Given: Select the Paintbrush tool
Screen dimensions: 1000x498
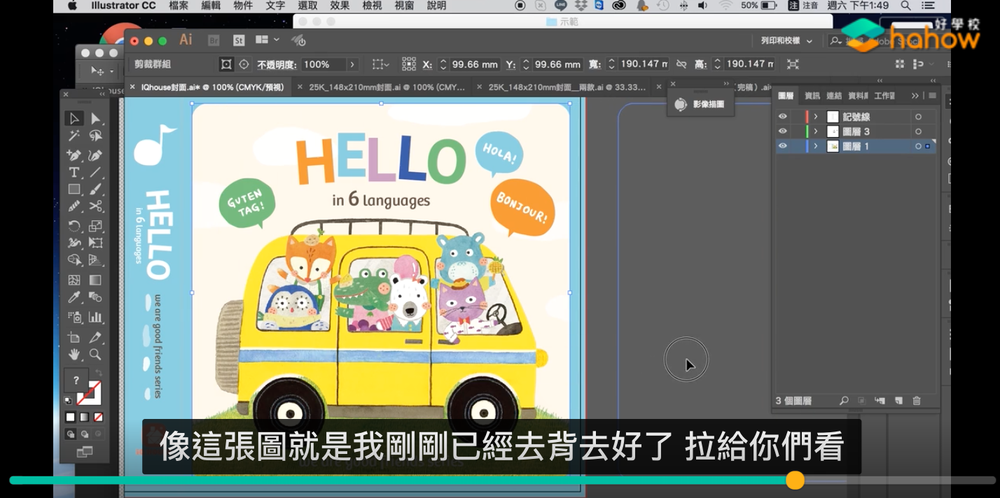Looking at the screenshot, I should (x=96, y=189).
